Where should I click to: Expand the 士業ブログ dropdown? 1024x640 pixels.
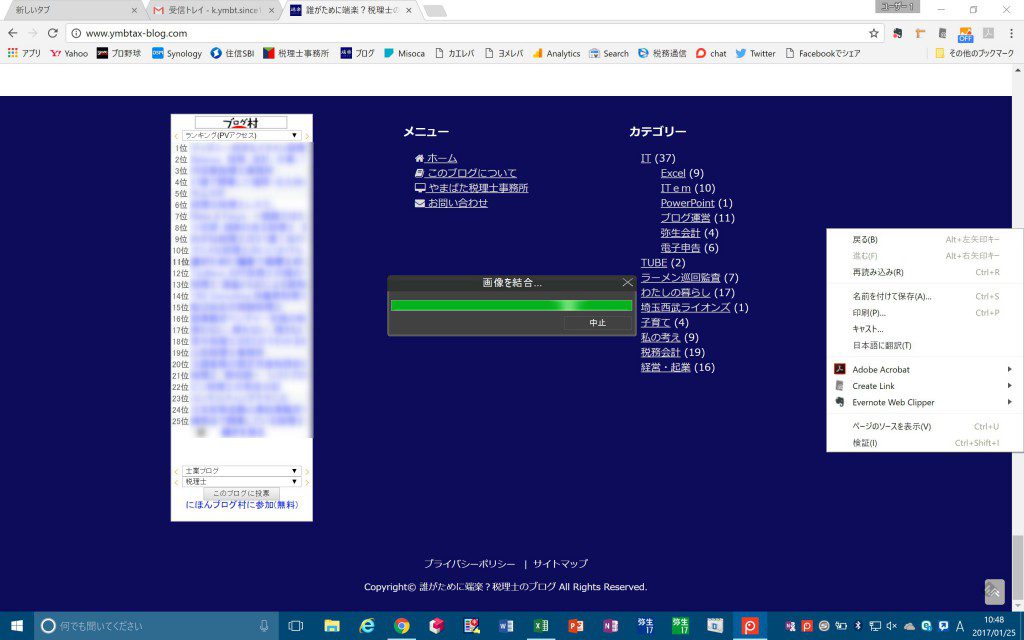tap(240, 470)
